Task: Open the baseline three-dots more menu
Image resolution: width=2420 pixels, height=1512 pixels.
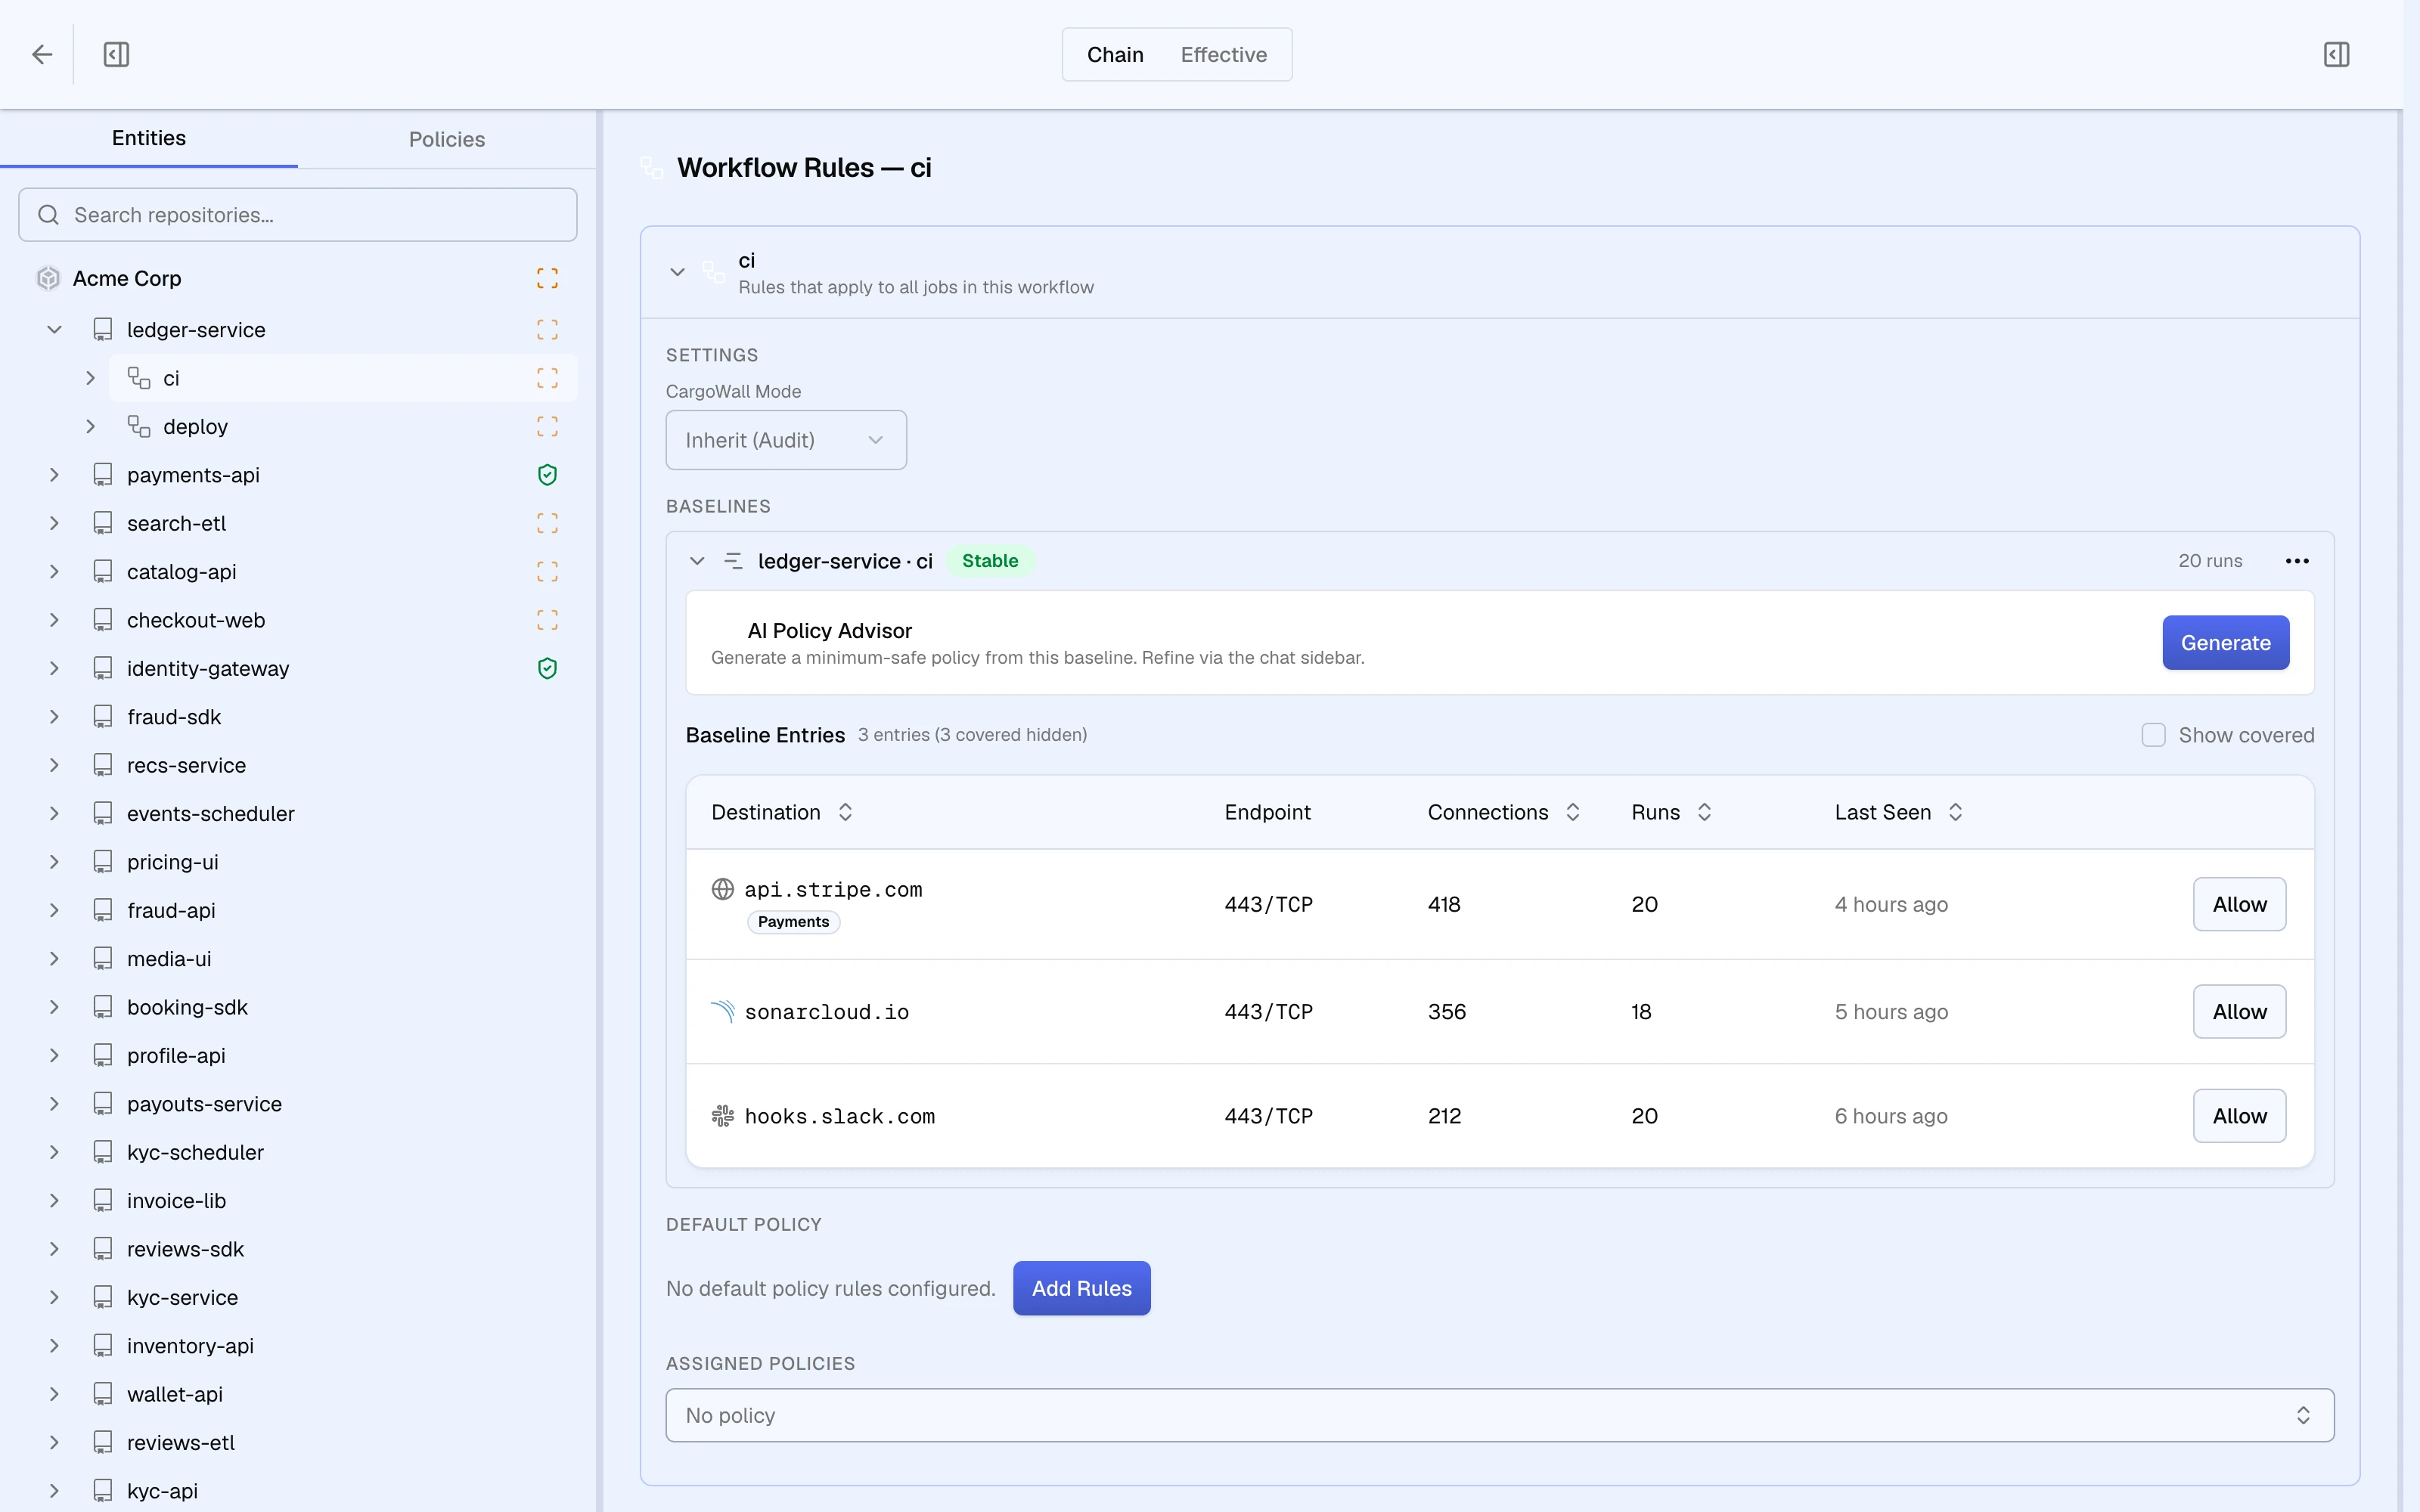Action: point(2297,561)
